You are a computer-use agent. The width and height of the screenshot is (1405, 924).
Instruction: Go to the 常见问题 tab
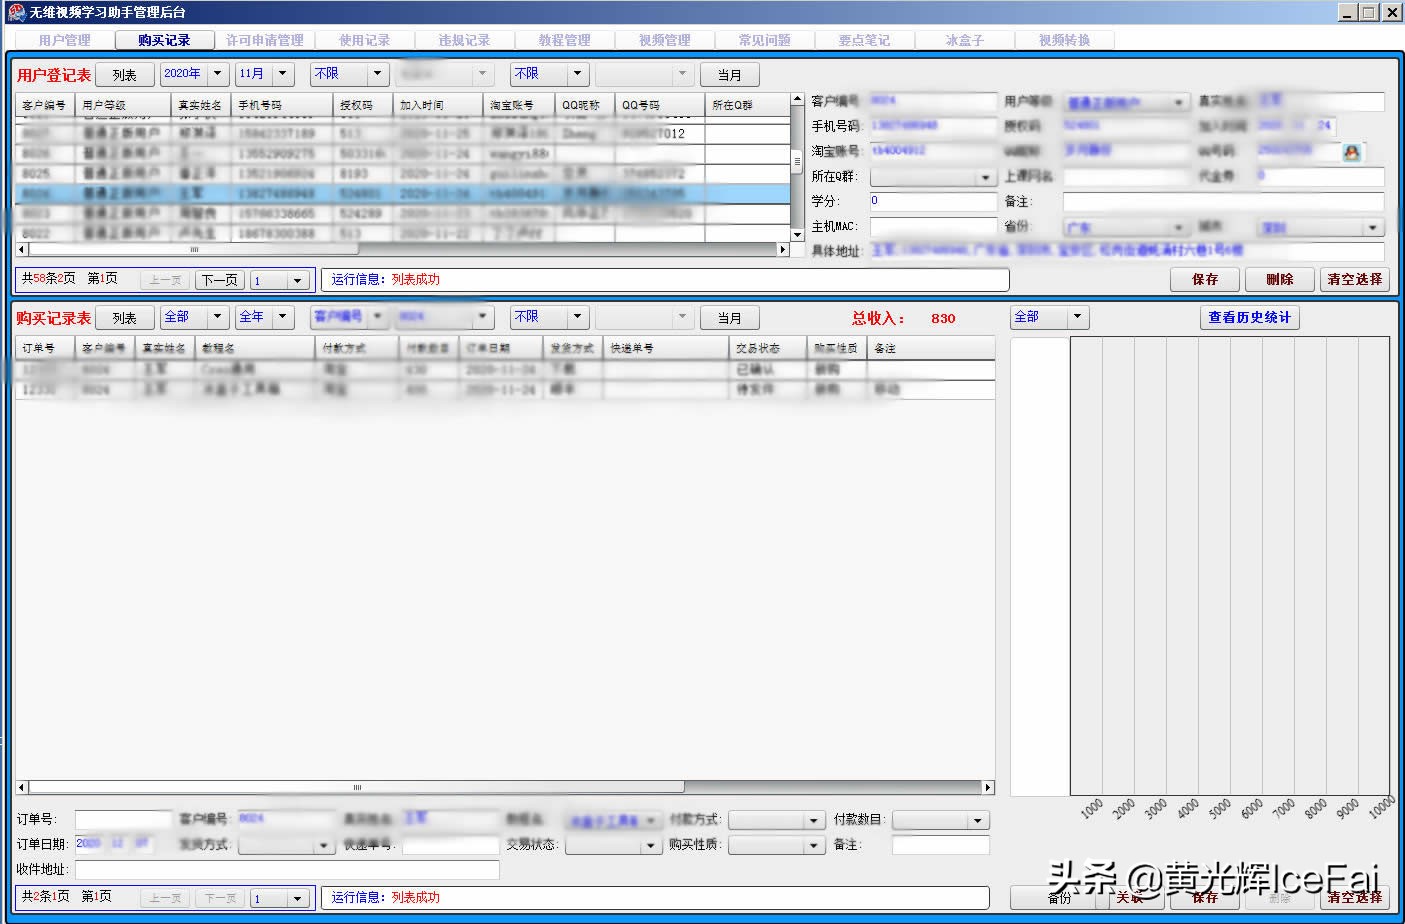click(x=764, y=40)
